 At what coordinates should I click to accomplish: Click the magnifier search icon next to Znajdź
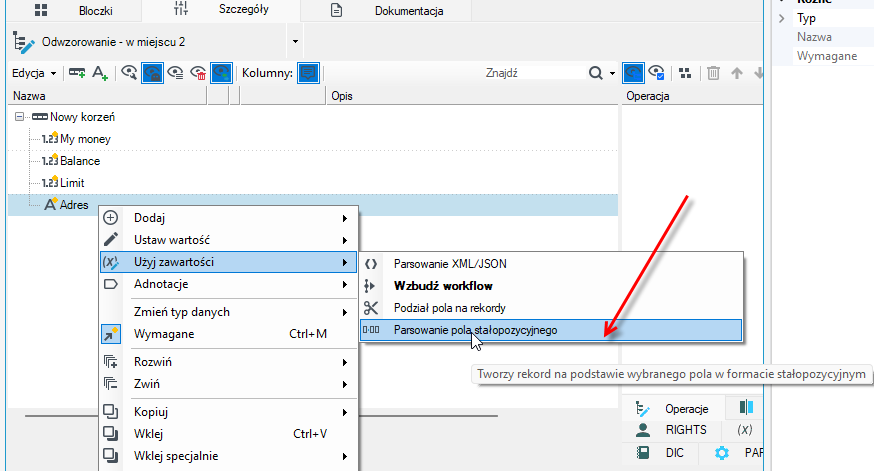point(596,73)
